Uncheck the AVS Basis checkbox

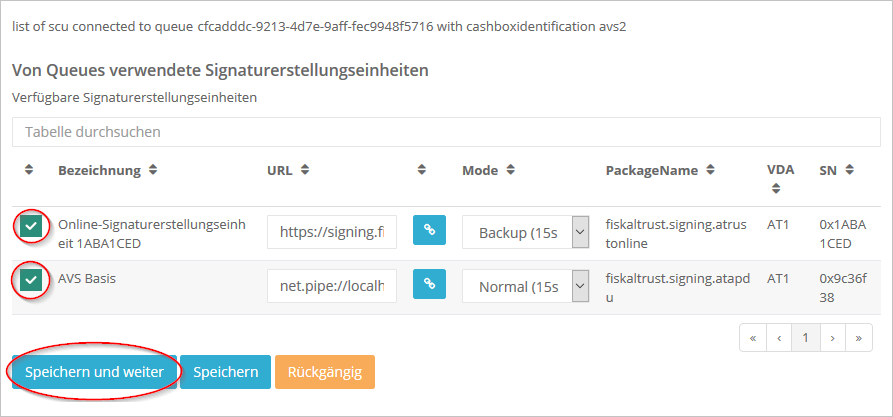[31, 281]
